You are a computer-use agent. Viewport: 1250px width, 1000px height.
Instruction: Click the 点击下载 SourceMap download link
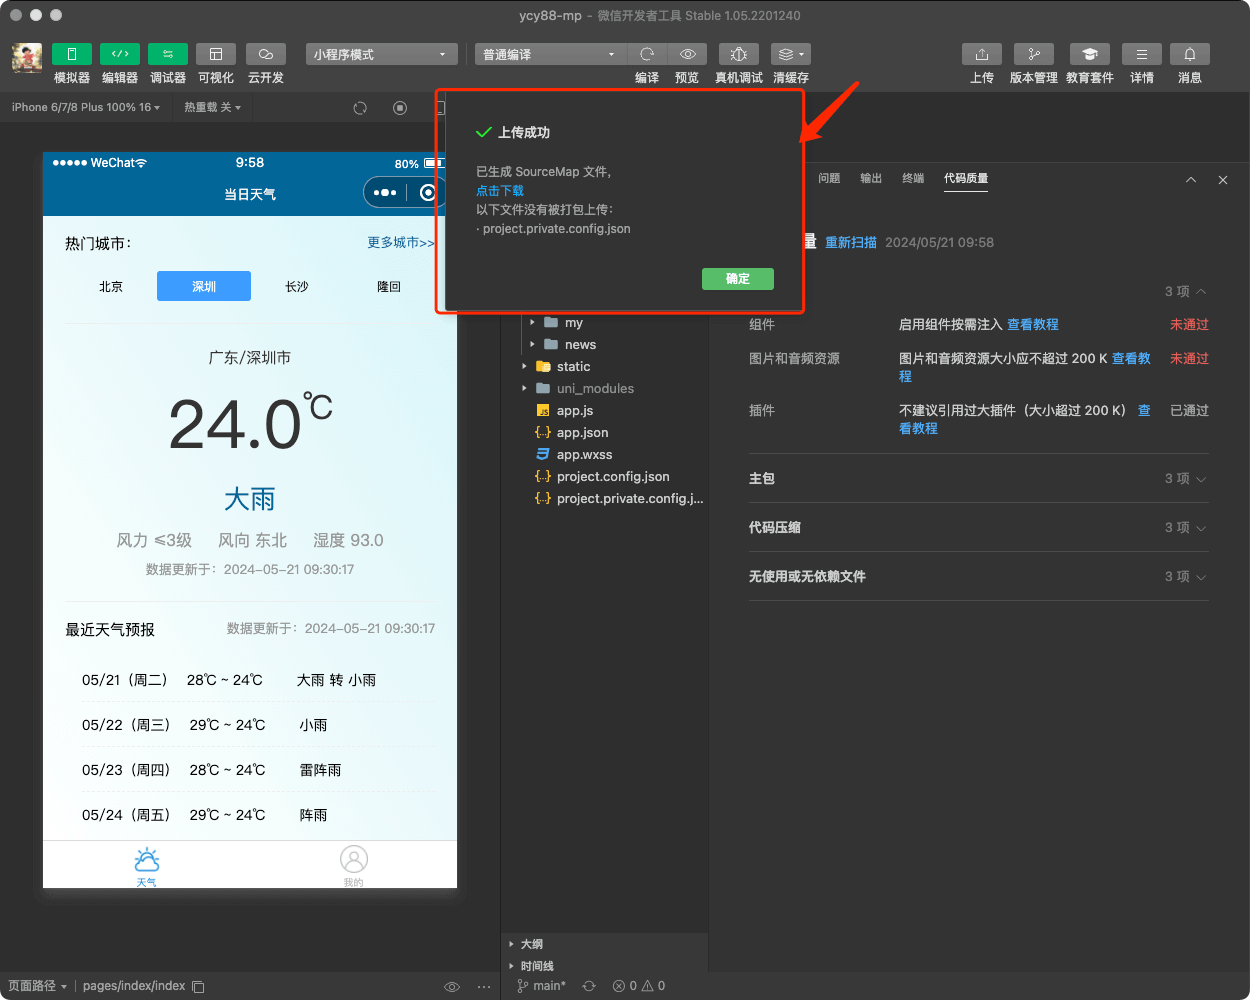(500, 190)
